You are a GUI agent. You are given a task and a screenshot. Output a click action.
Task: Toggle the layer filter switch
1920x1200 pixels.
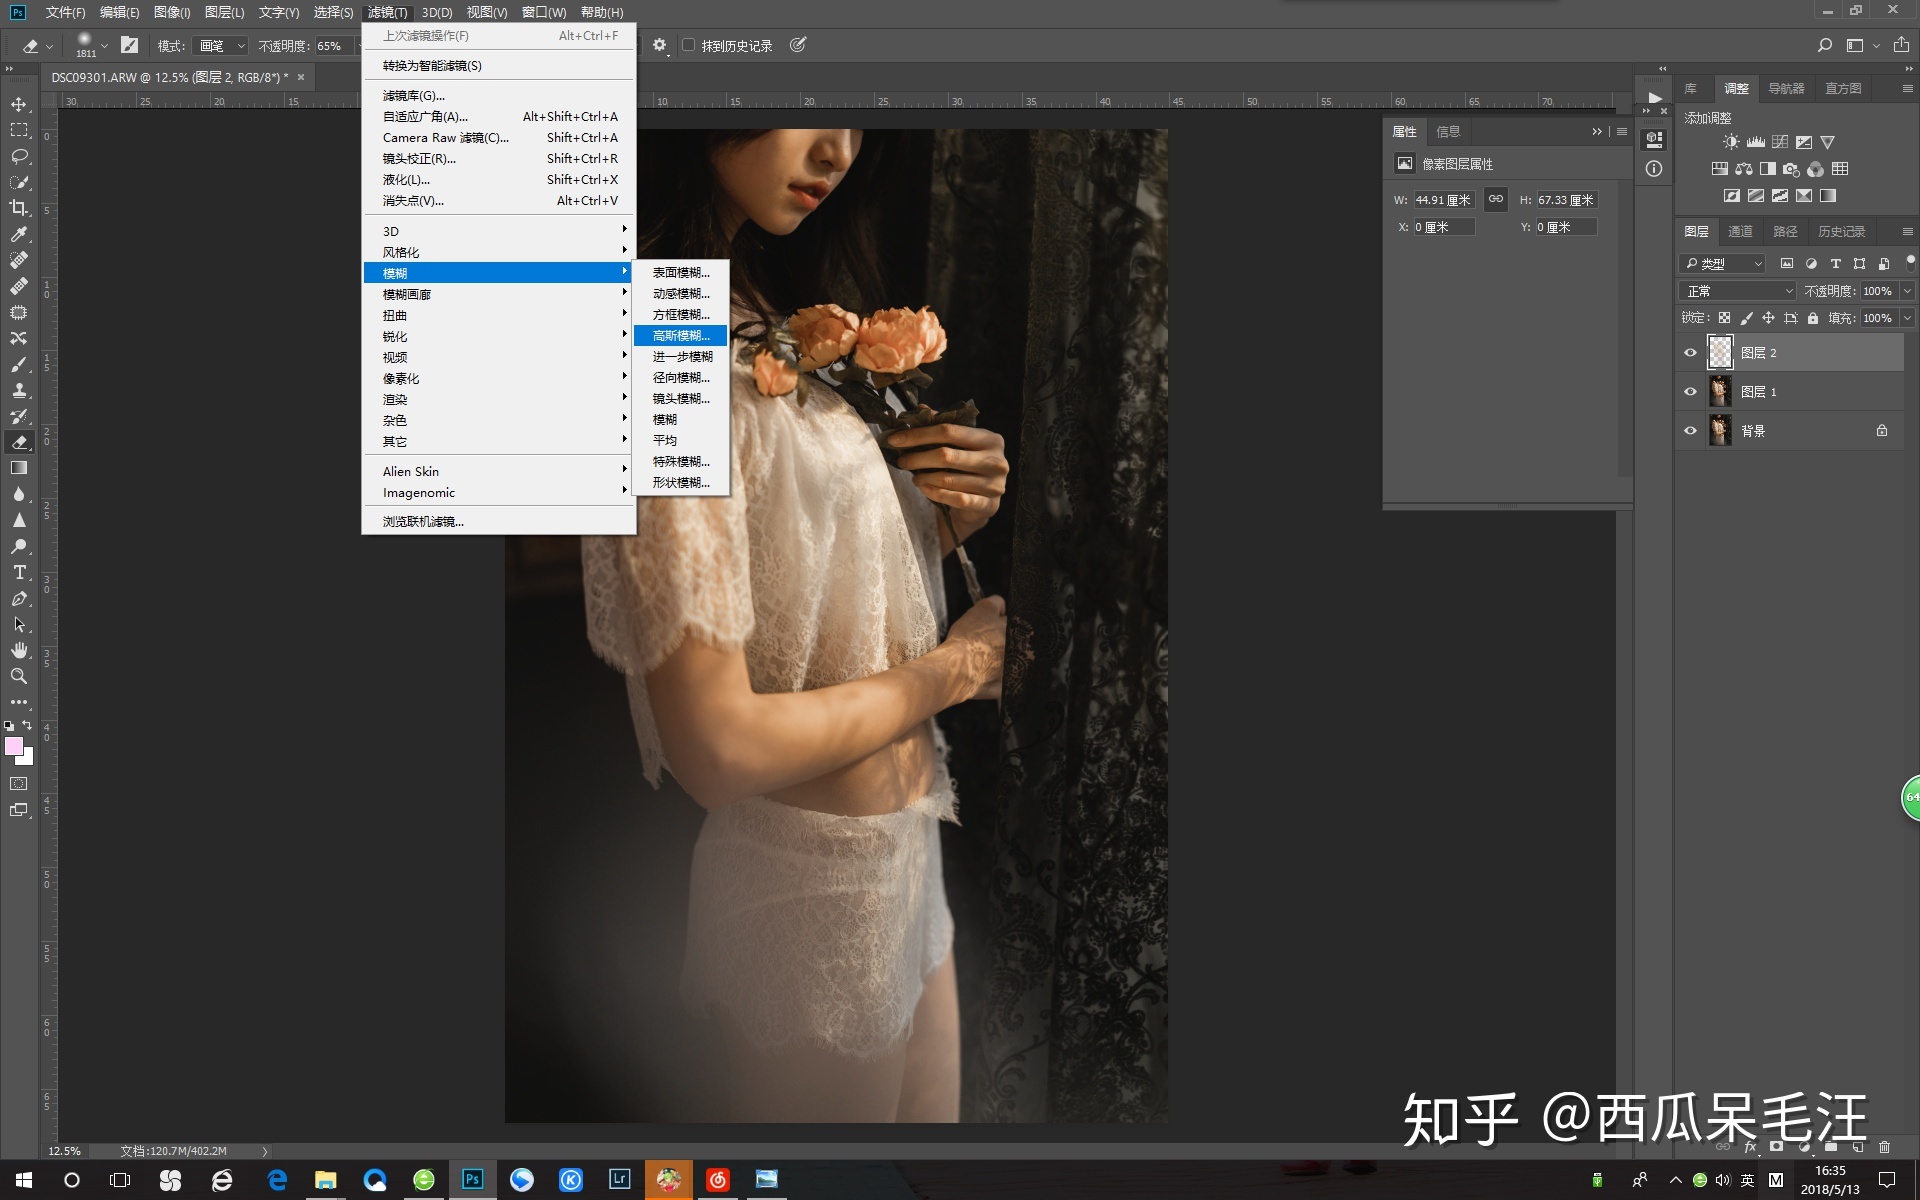pos(1910,262)
